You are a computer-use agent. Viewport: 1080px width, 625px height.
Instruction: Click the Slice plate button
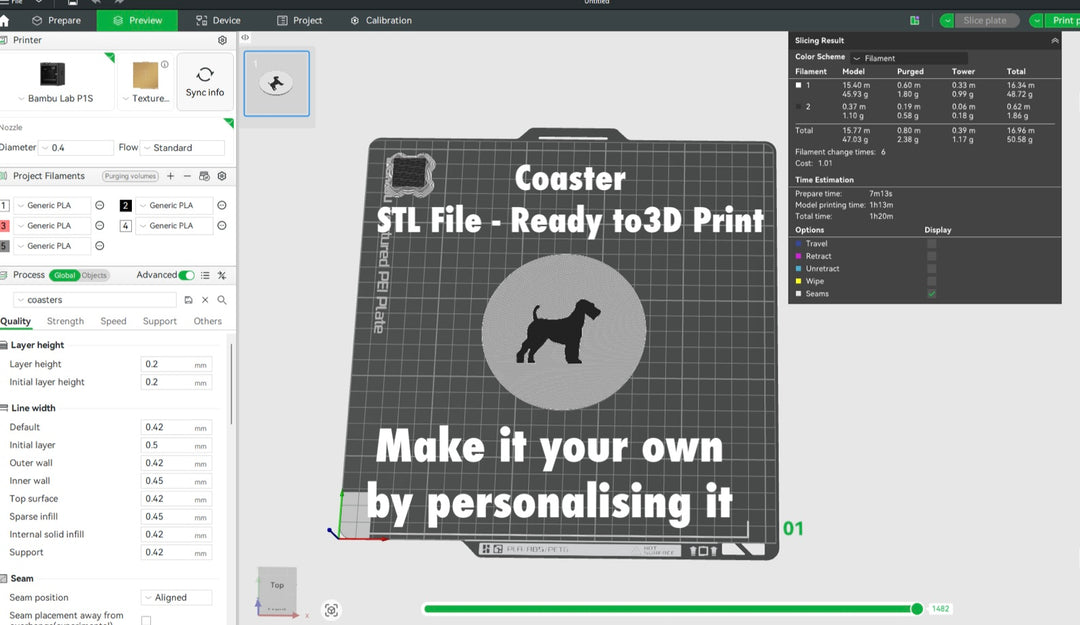coord(985,19)
